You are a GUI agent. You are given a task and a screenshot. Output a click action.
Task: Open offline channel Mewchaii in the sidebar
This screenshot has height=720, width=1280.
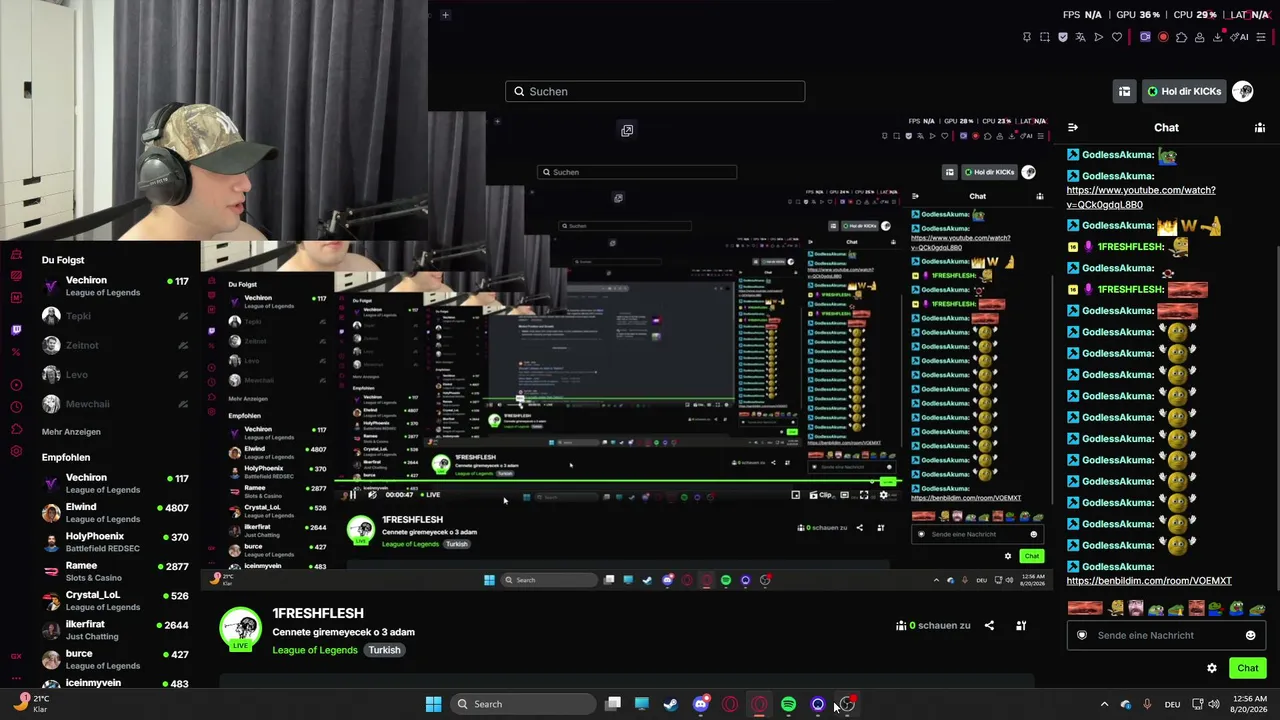tap(114, 404)
